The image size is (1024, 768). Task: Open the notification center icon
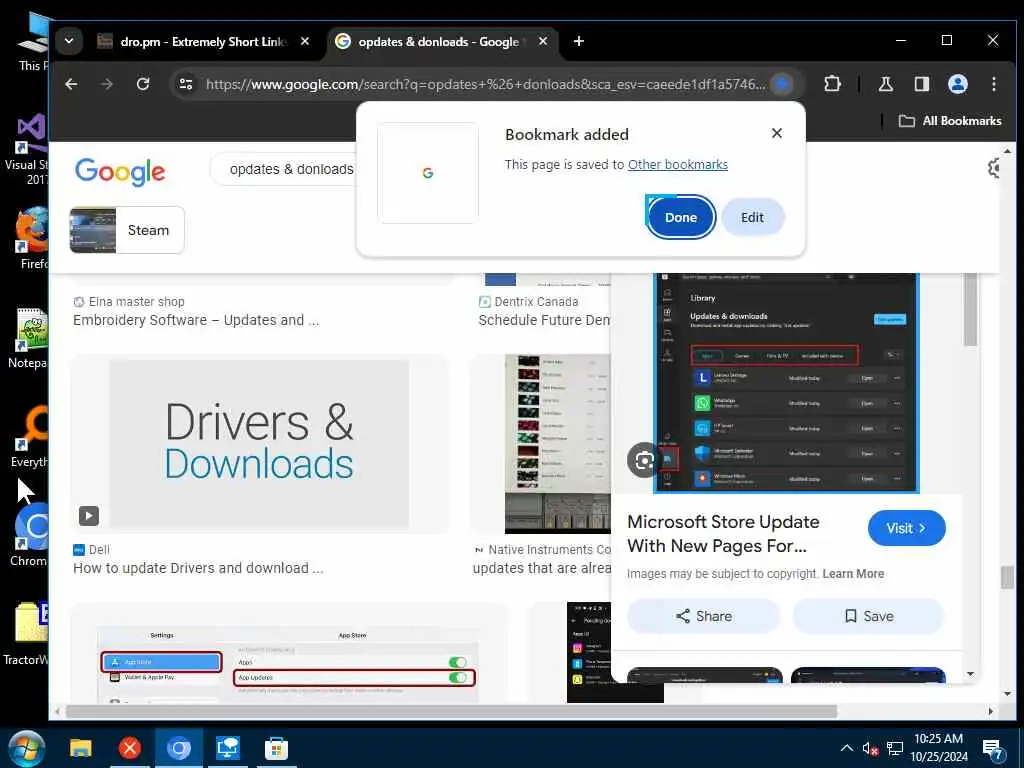click(993, 750)
